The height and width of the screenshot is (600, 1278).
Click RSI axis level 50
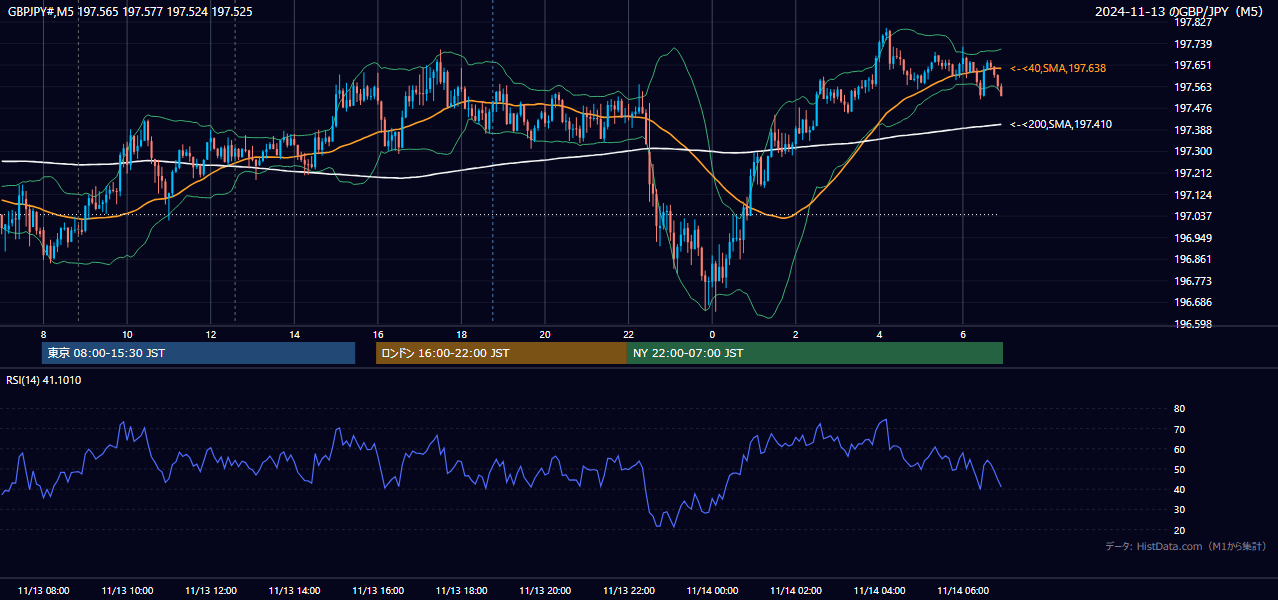[x=1179, y=469]
